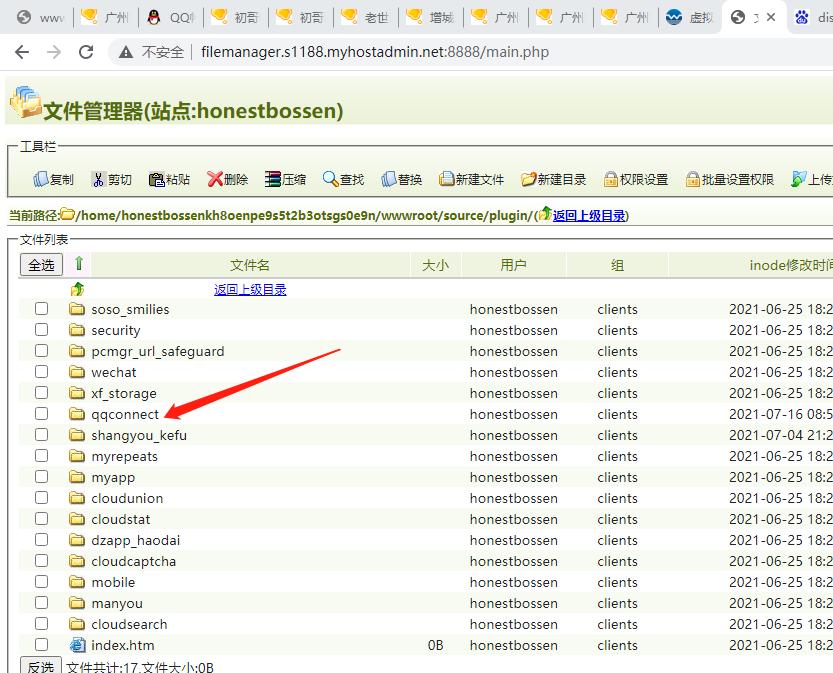Check the xf_storage checkbox
The width and height of the screenshot is (833, 673).
pyautogui.click(x=41, y=393)
